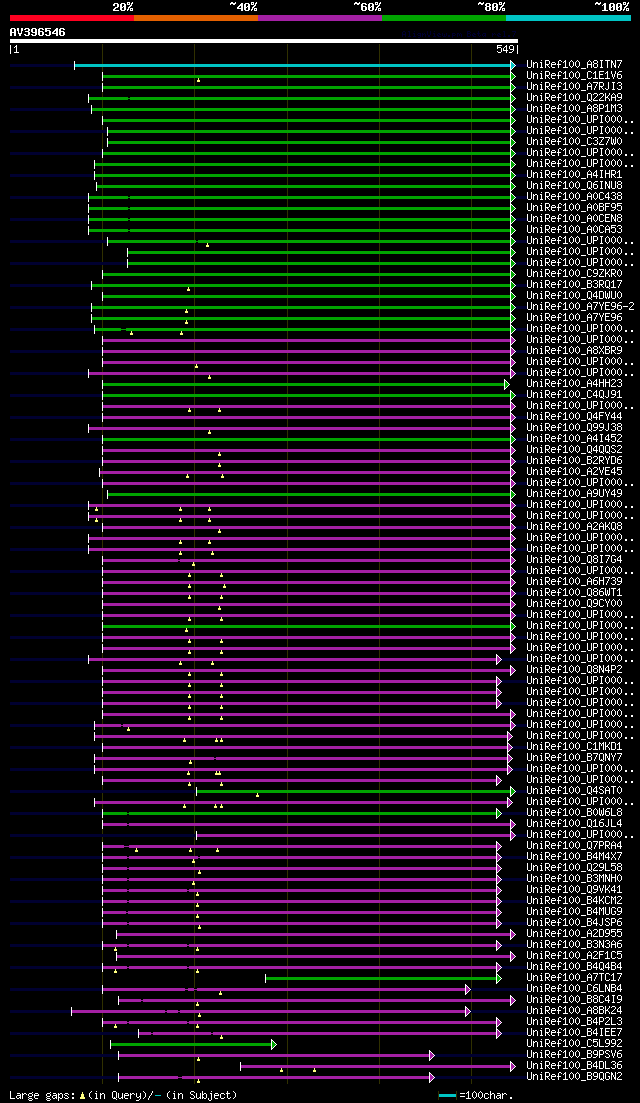
Task: Click the purple segment of the identity scale
Action: 320,17
